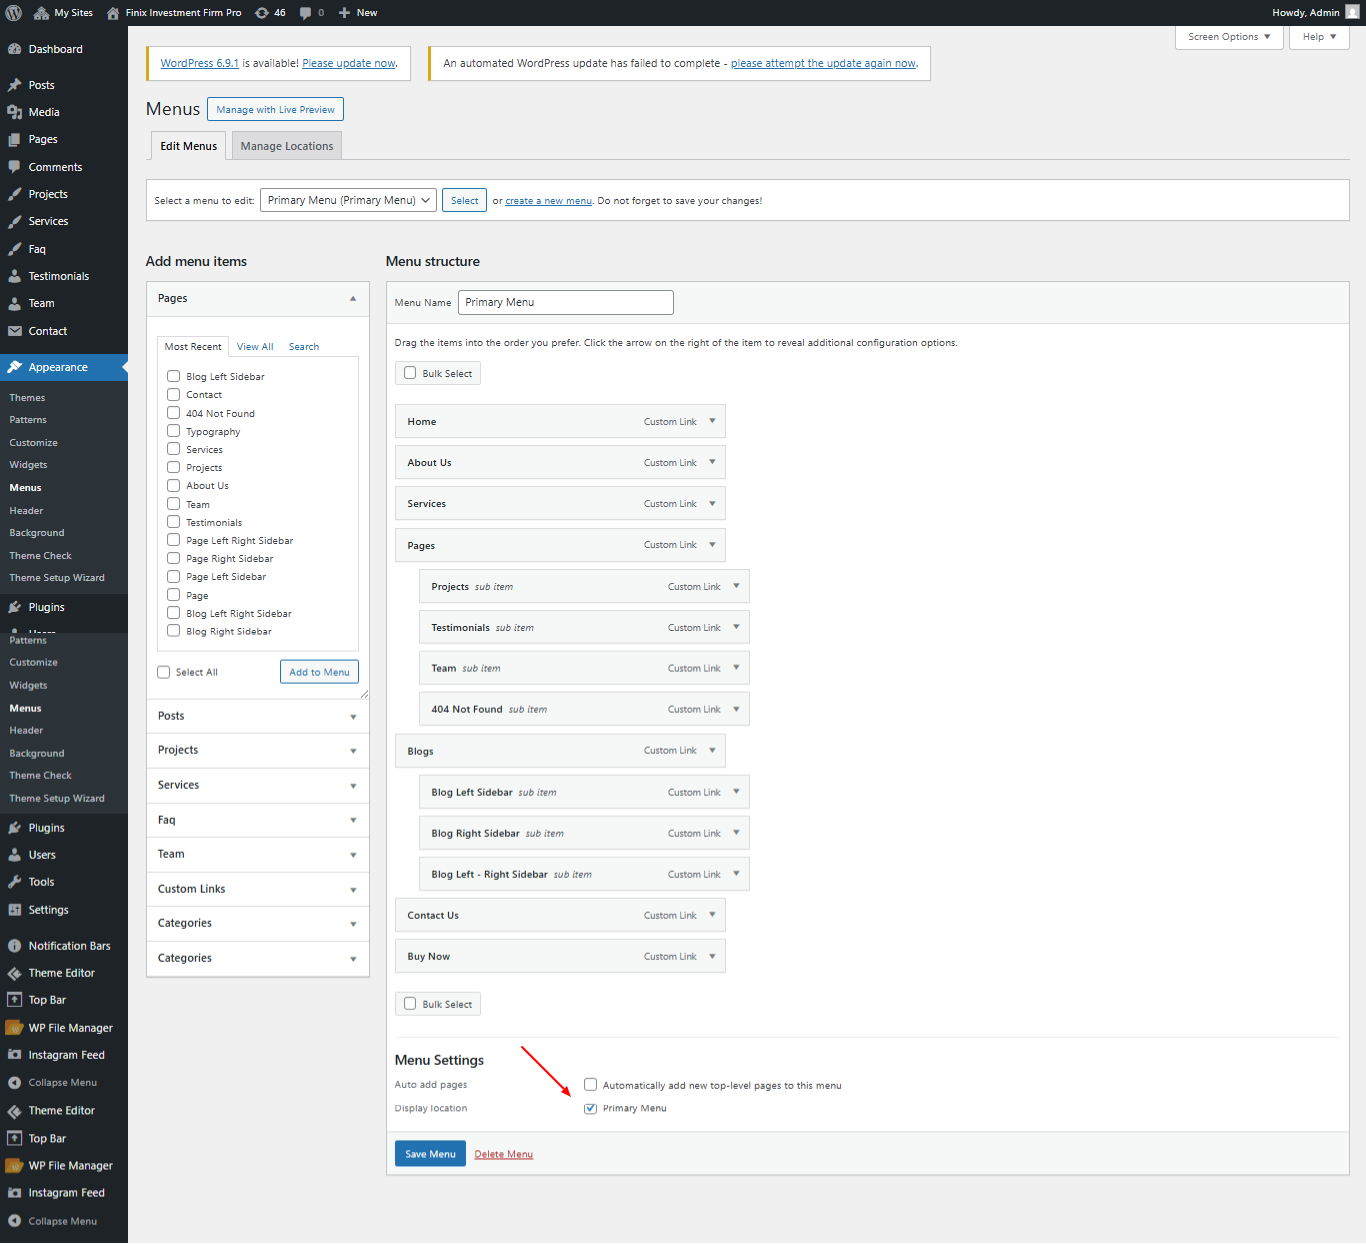Click the Dashboard icon in the sidebar
1366x1246 pixels.
[15, 49]
